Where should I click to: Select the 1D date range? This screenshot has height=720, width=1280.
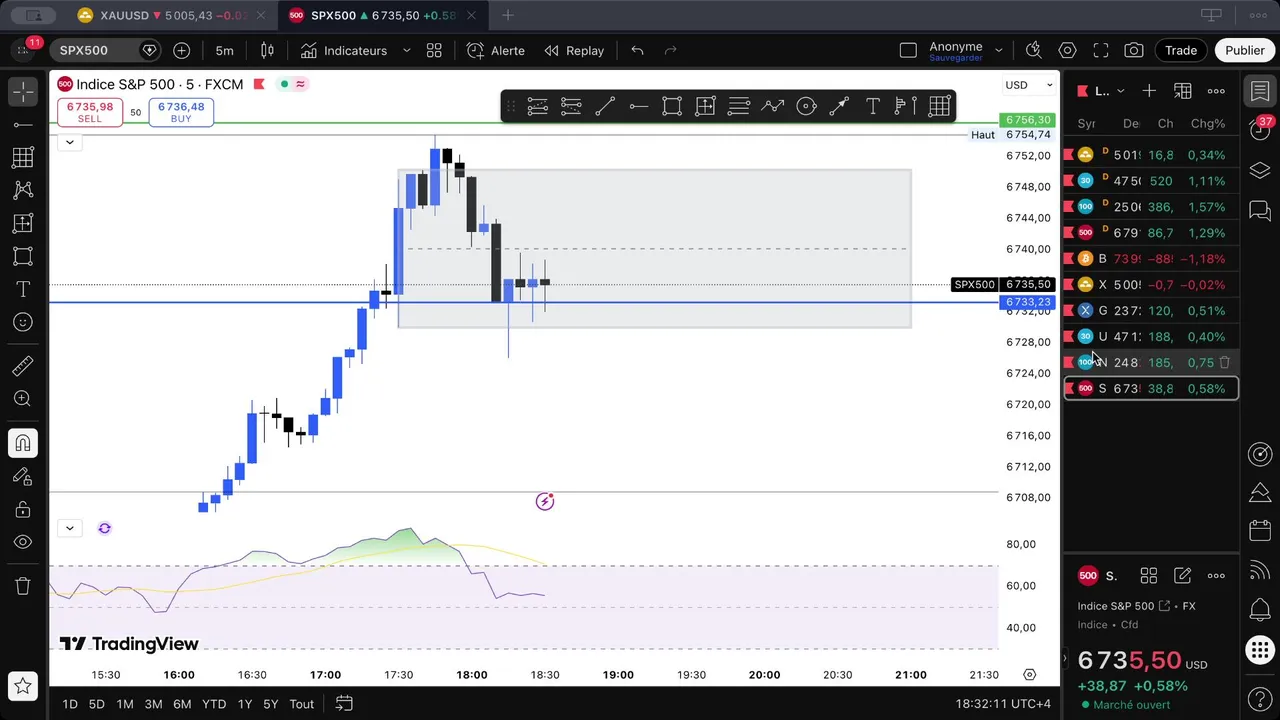click(70, 704)
